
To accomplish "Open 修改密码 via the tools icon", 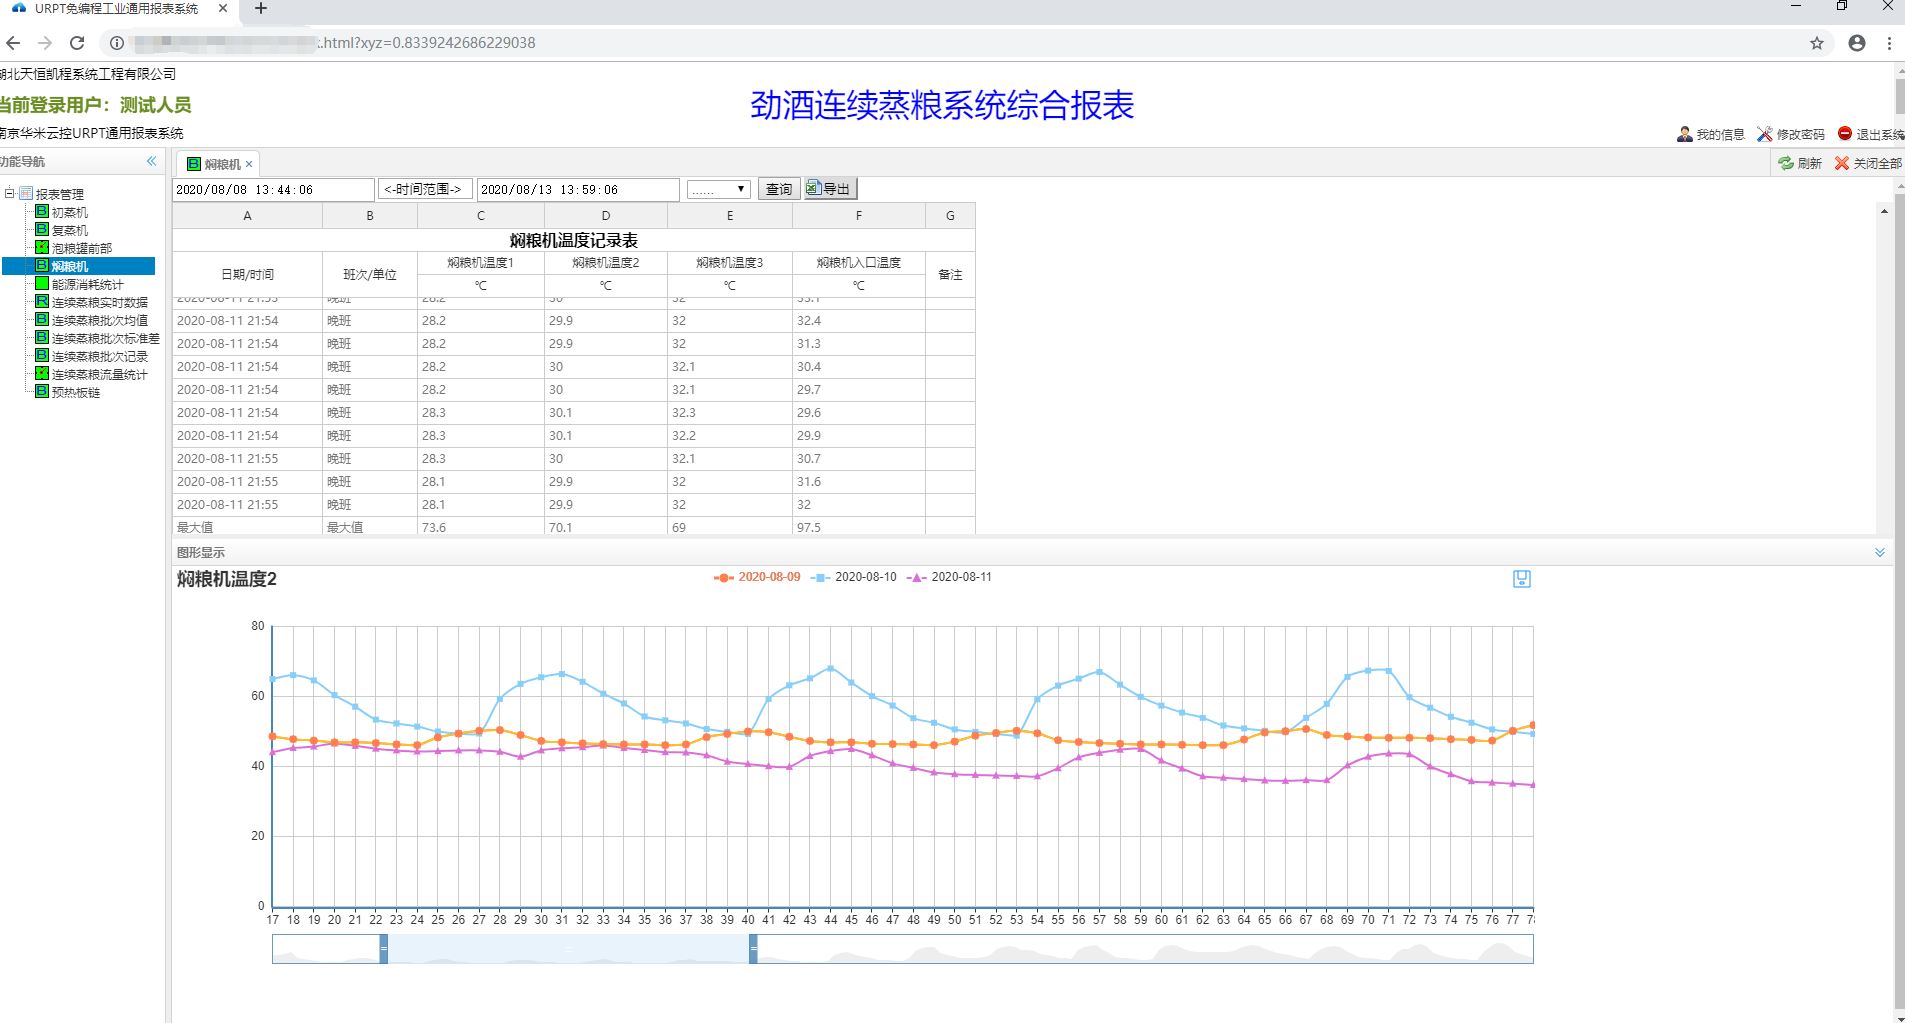I will tap(1765, 134).
